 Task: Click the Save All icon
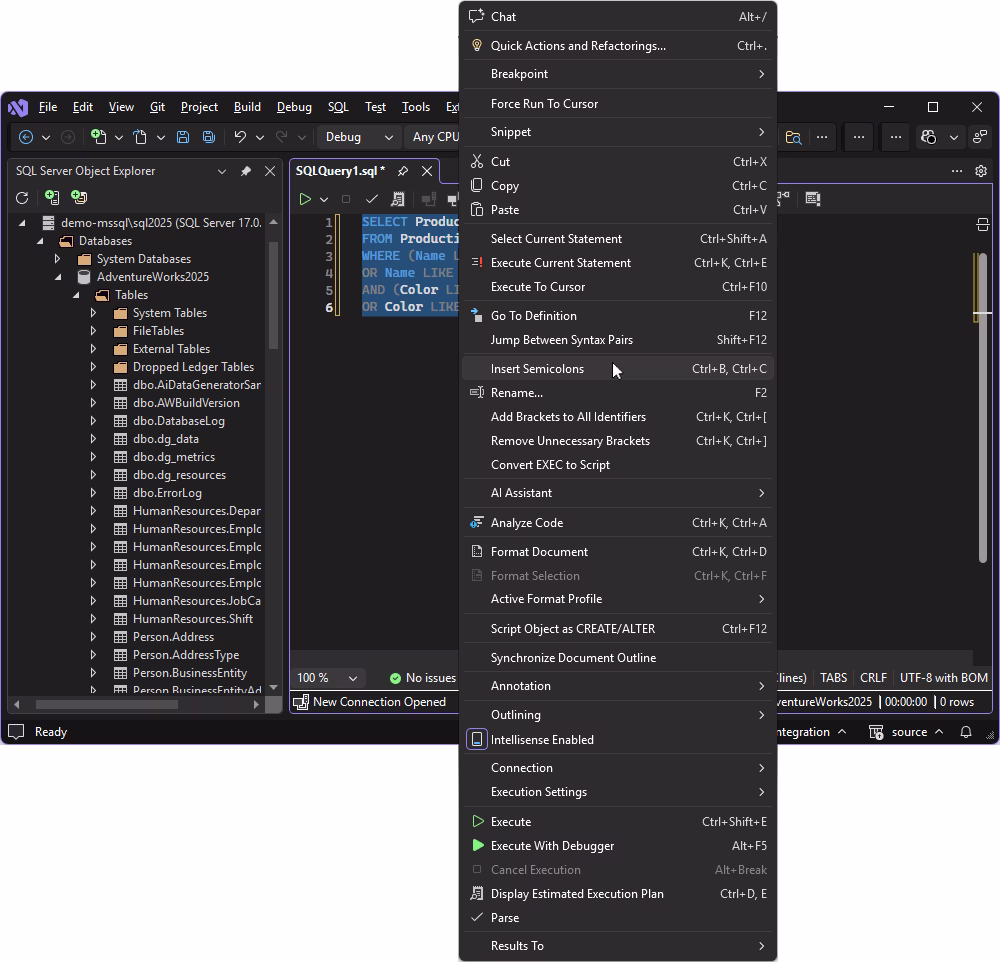click(x=209, y=137)
